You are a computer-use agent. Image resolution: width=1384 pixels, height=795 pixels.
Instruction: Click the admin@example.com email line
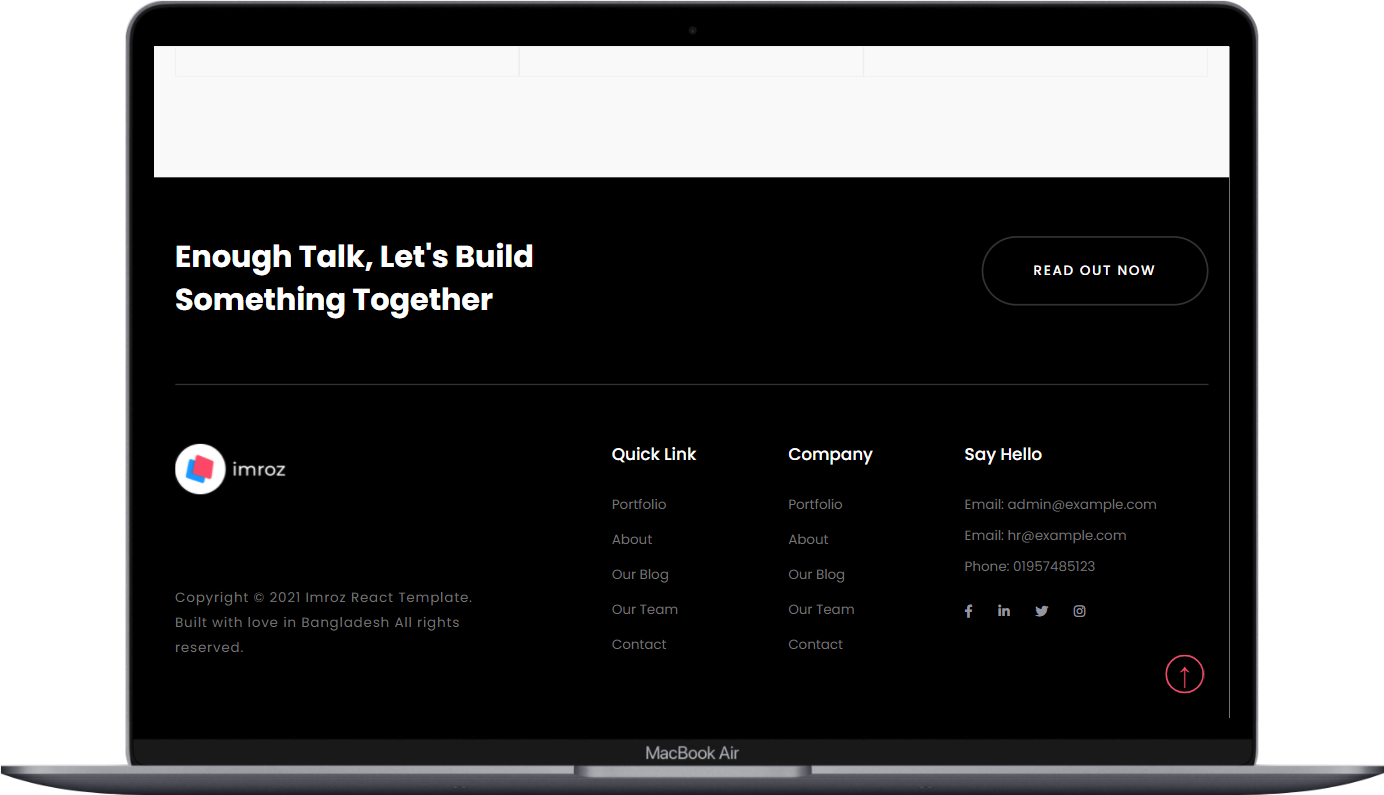1060,505
